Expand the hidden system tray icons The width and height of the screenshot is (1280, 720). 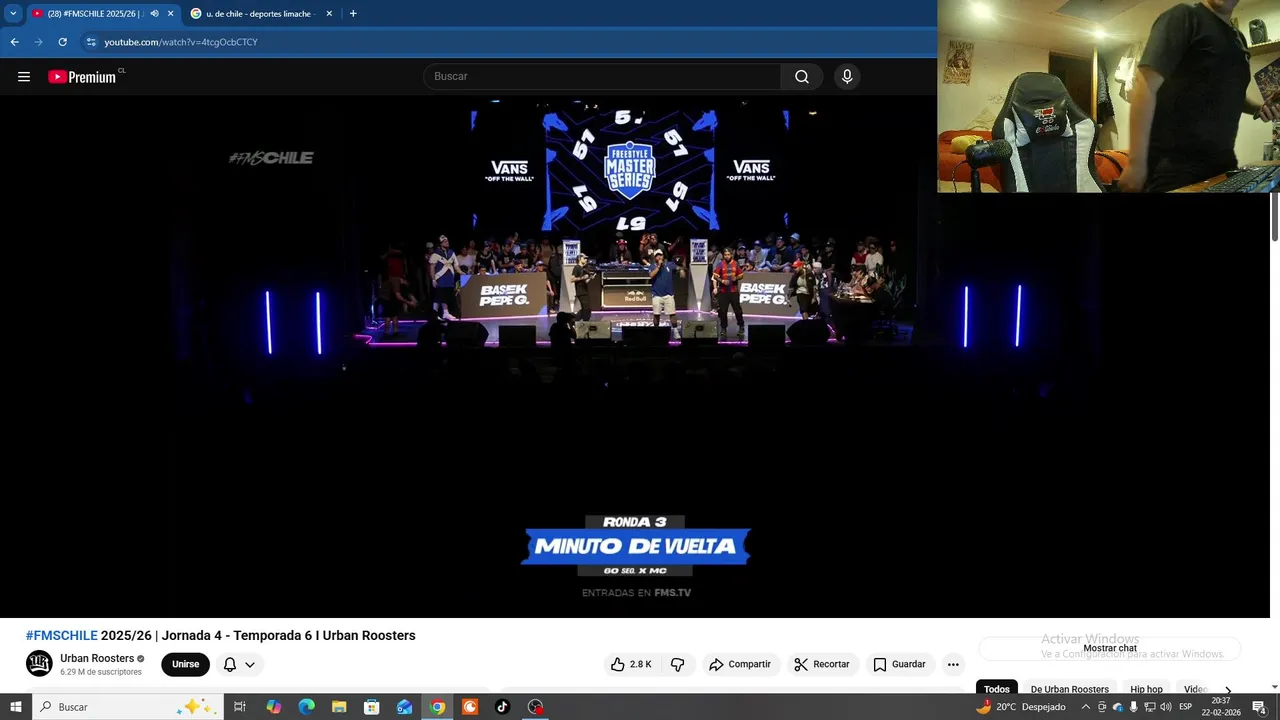[x=1086, y=707]
